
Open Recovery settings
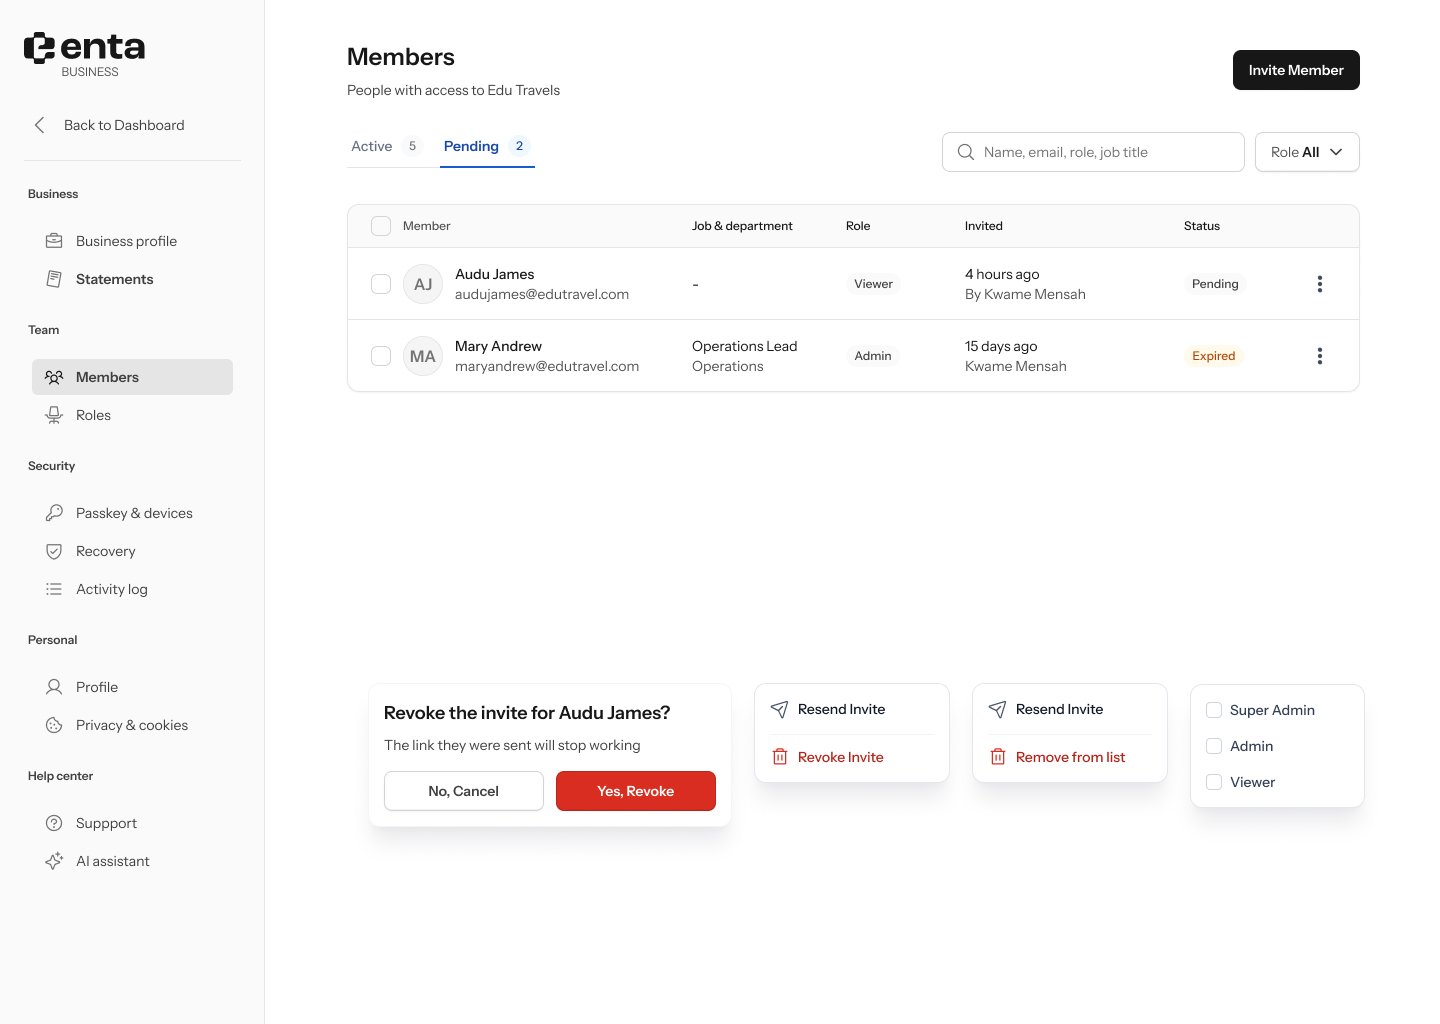coord(132,551)
